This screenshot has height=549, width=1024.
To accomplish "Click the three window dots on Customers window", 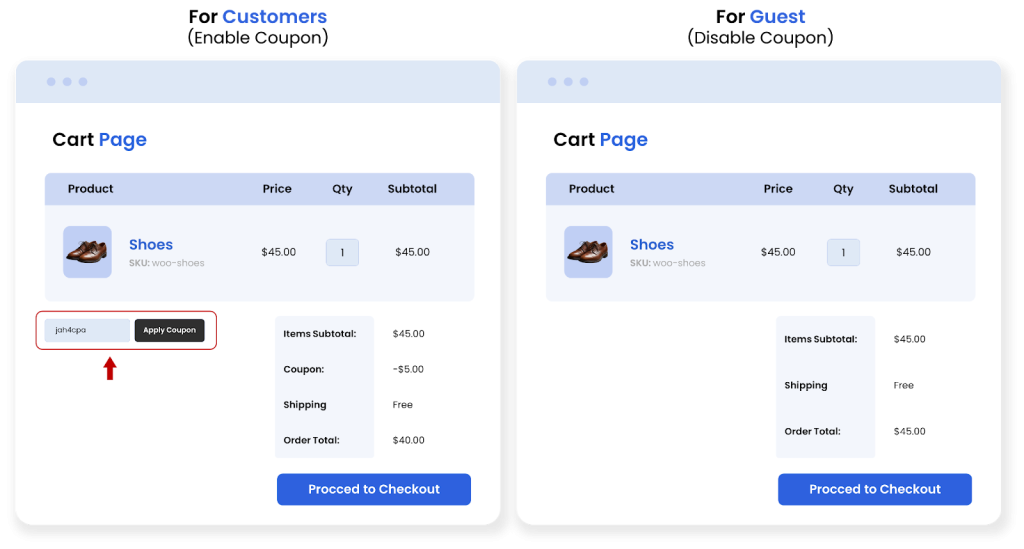I will 67,82.
